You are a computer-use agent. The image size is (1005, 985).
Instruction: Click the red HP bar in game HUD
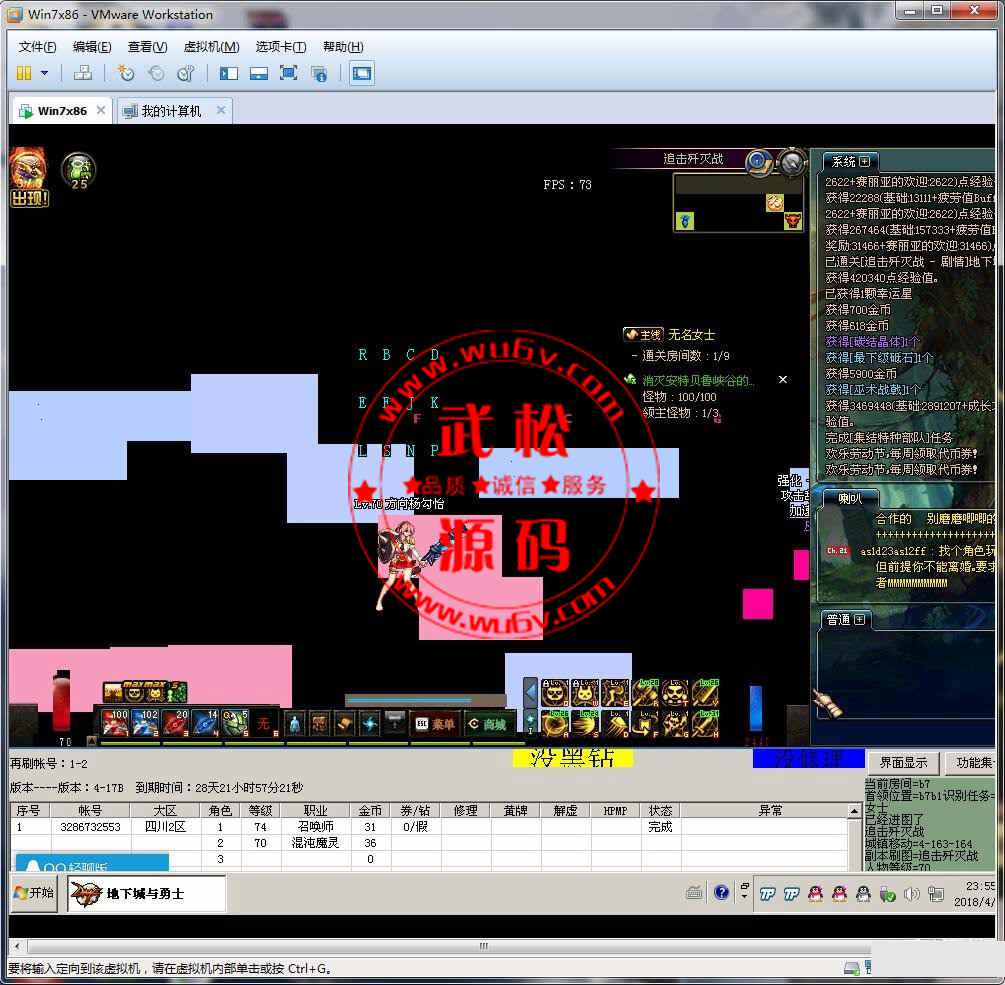62,700
